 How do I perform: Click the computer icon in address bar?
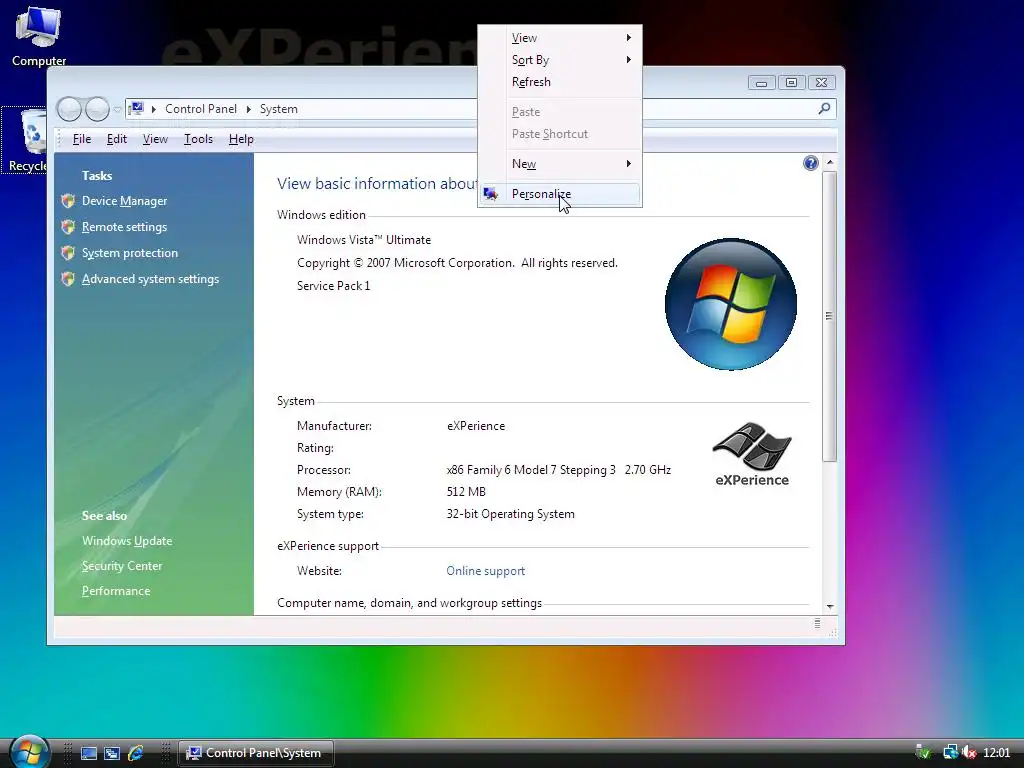tap(136, 108)
